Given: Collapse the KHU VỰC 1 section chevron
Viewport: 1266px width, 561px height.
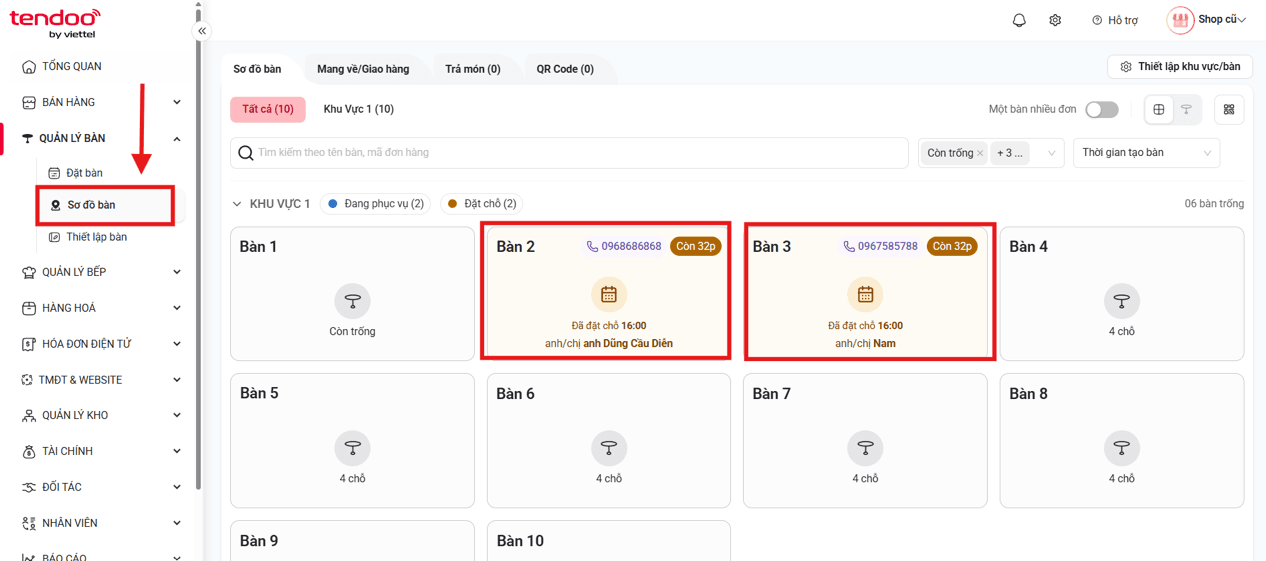Looking at the screenshot, I should click(237, 204).
